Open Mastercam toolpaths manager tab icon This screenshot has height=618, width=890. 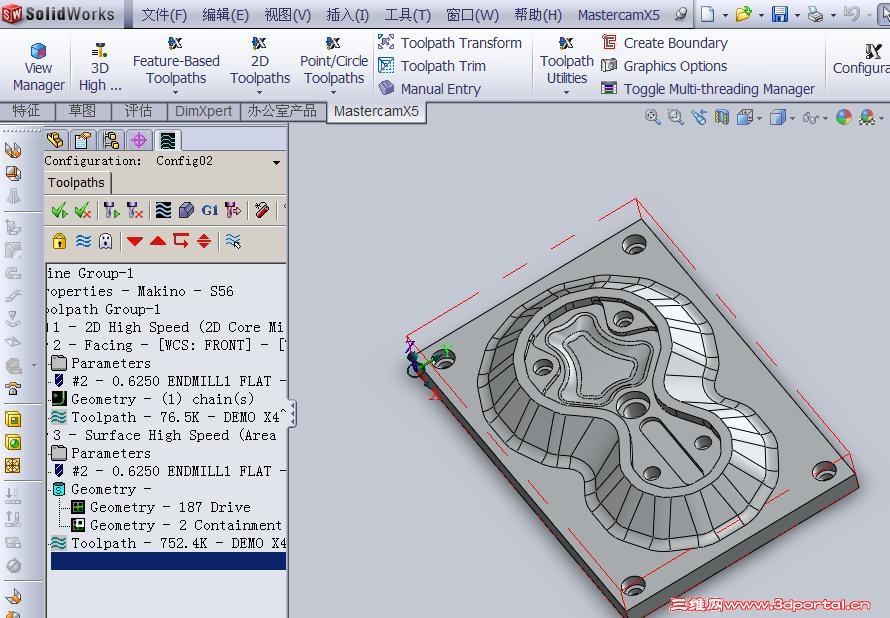point(168,140)
